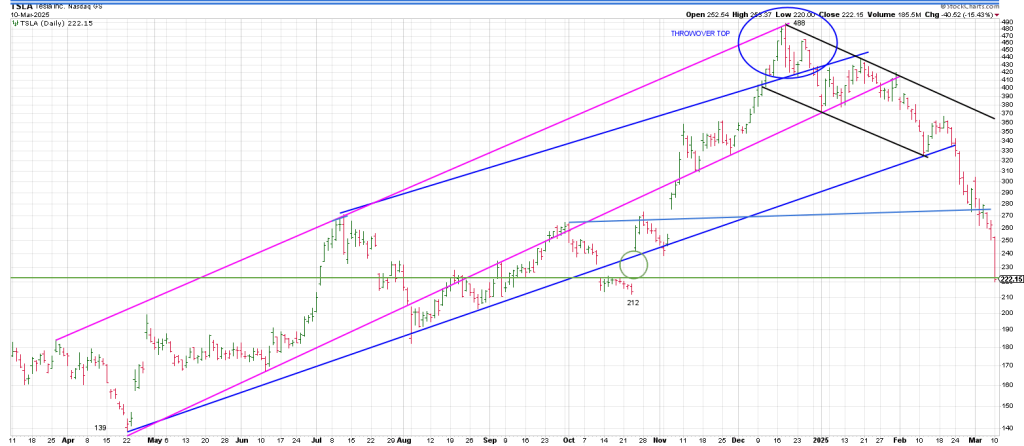Click the 139 low label near April
Screen dimensions: 1024x446
102,427
